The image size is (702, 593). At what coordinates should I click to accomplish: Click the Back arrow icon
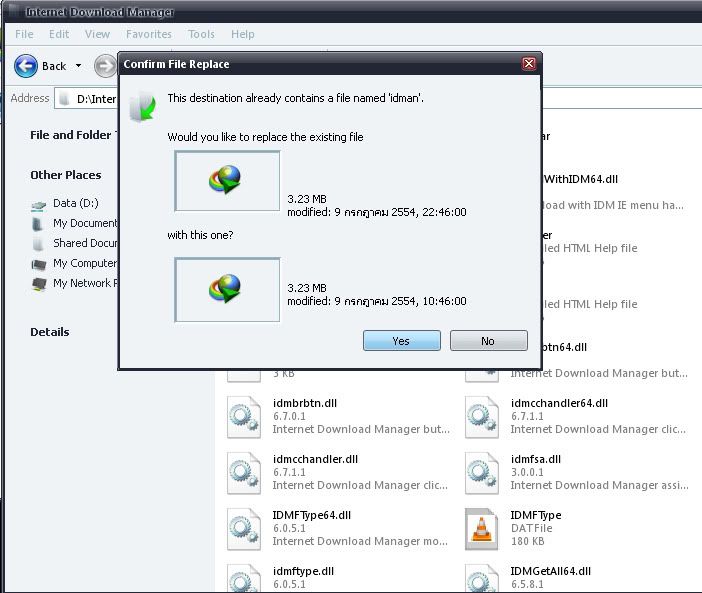pyautogui.click(x=26, y=66)
